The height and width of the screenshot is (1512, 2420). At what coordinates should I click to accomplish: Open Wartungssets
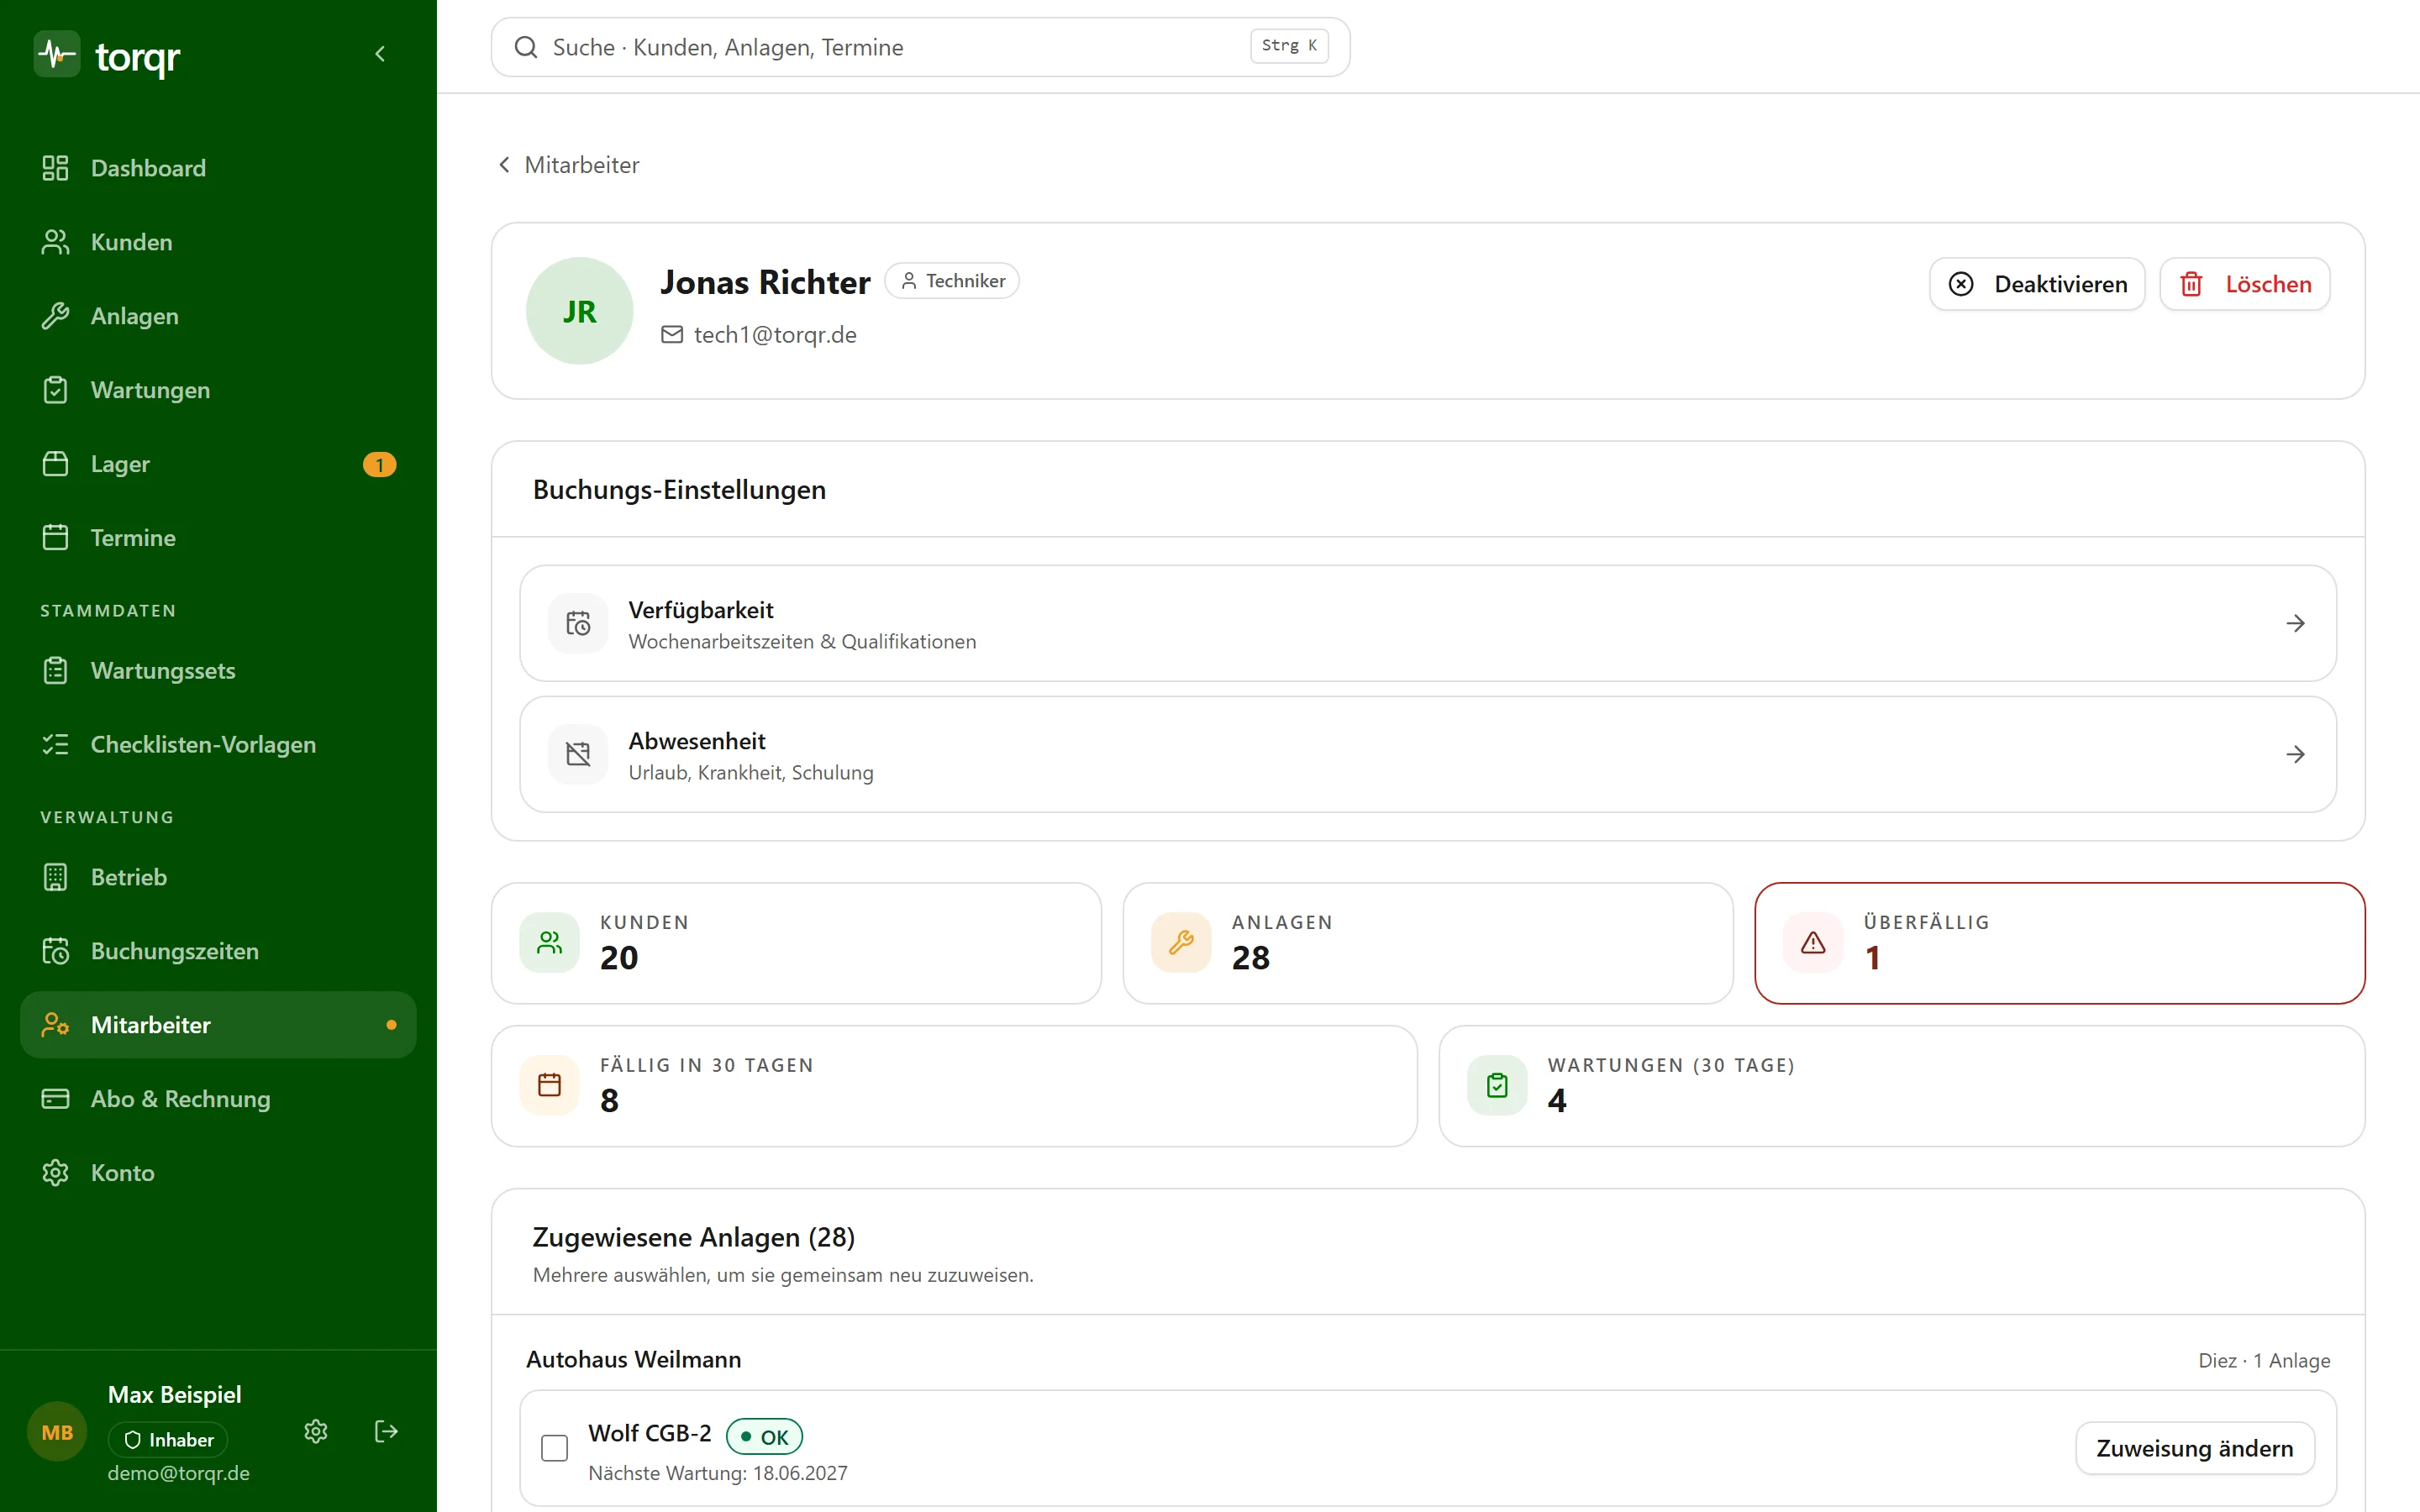coord(218,670)
